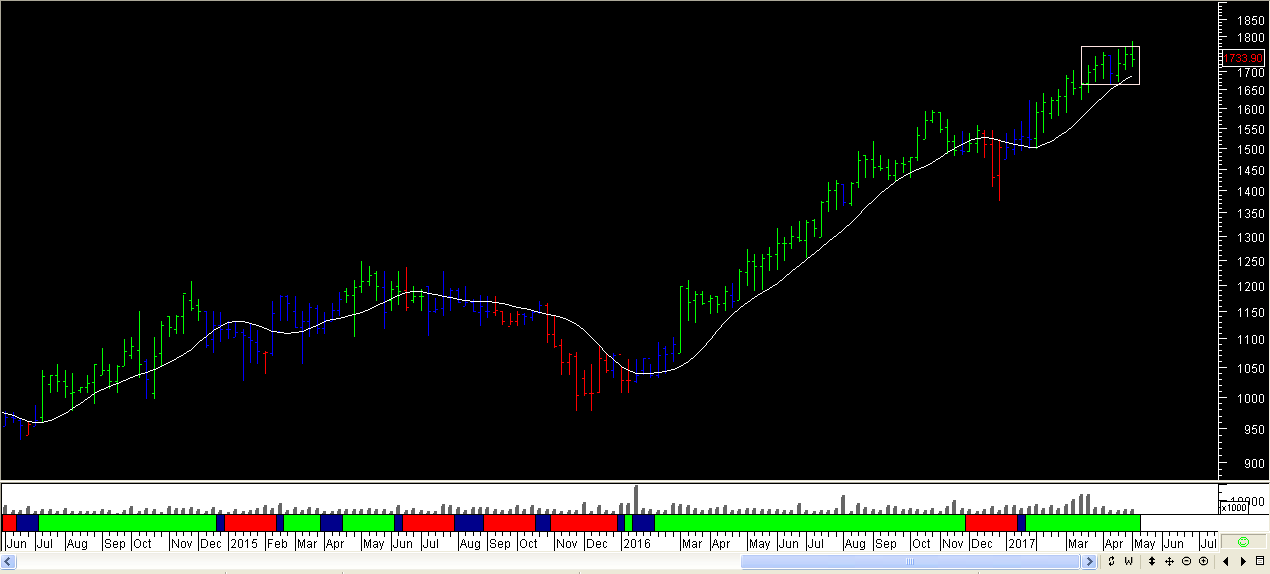Click the 2017 label on time axis
1270x574 pixels.
click(1021, 544)
